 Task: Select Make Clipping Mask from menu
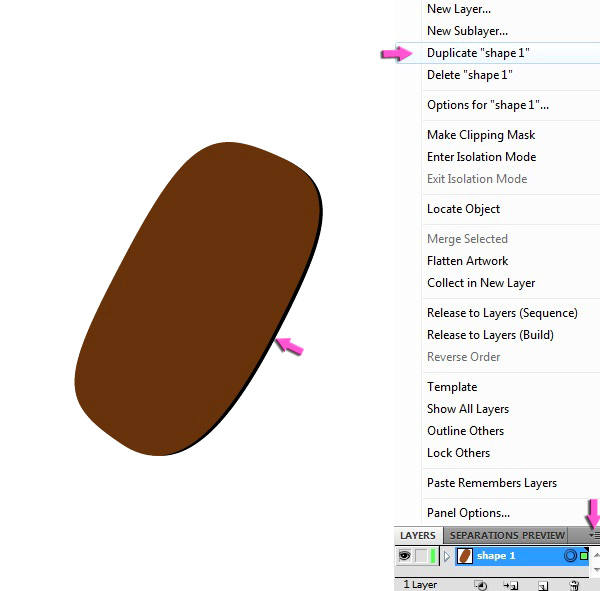[481, 135]
